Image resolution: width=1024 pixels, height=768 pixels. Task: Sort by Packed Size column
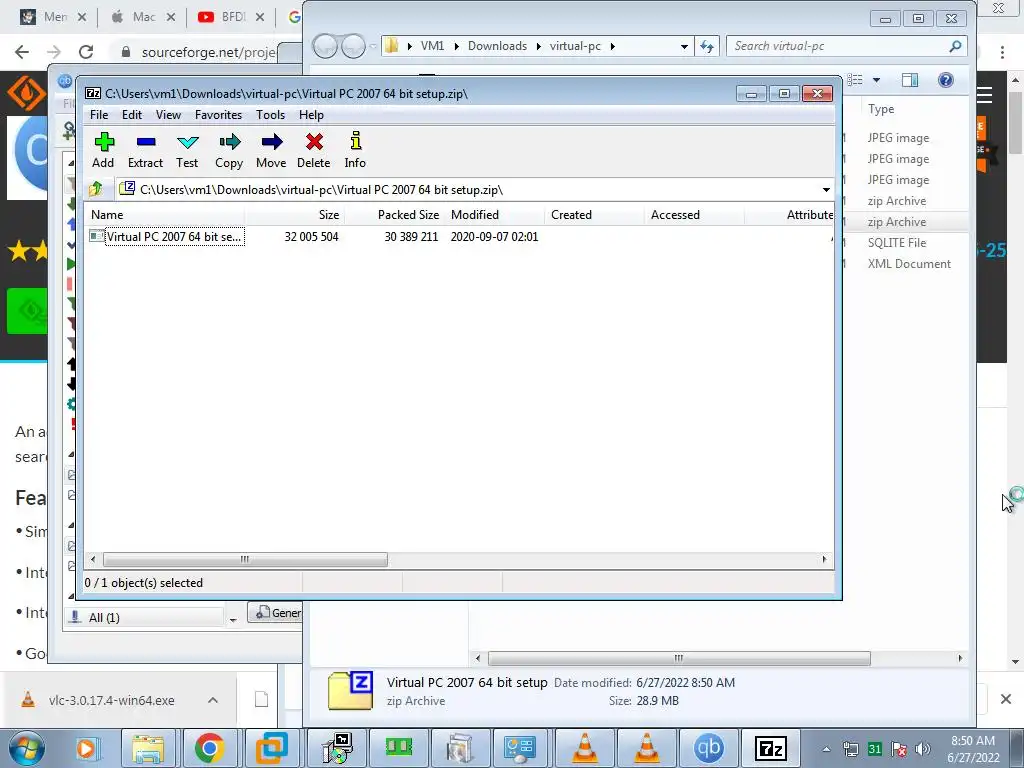click(394, 215)
